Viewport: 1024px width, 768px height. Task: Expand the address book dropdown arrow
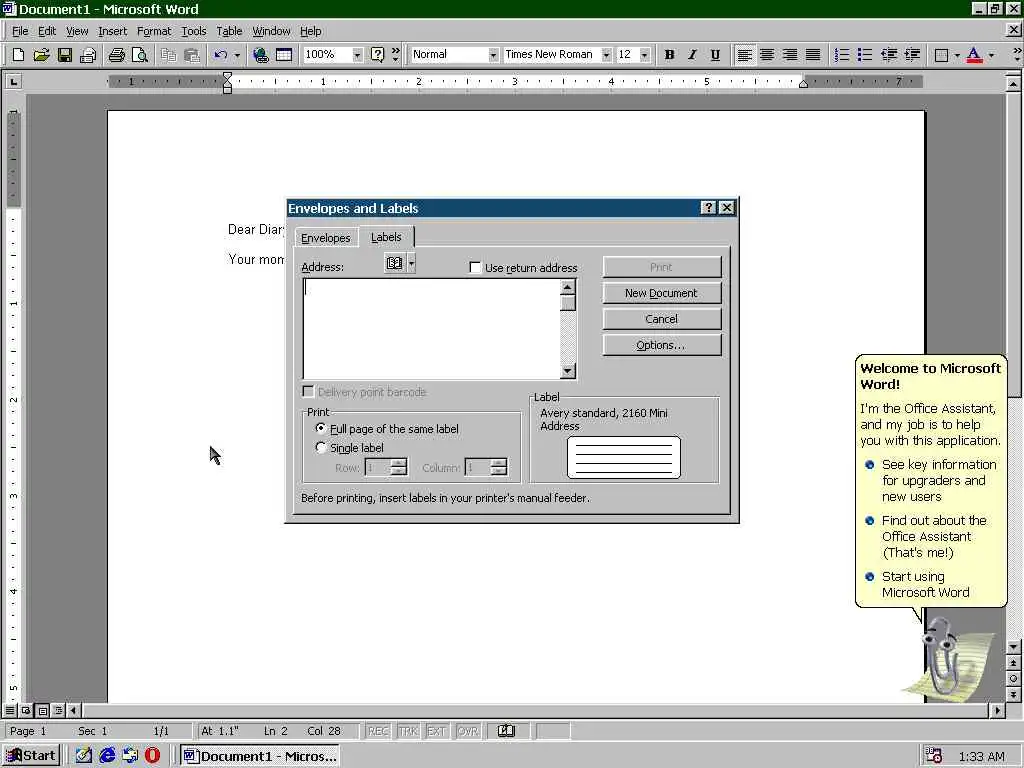pos(411,263)
